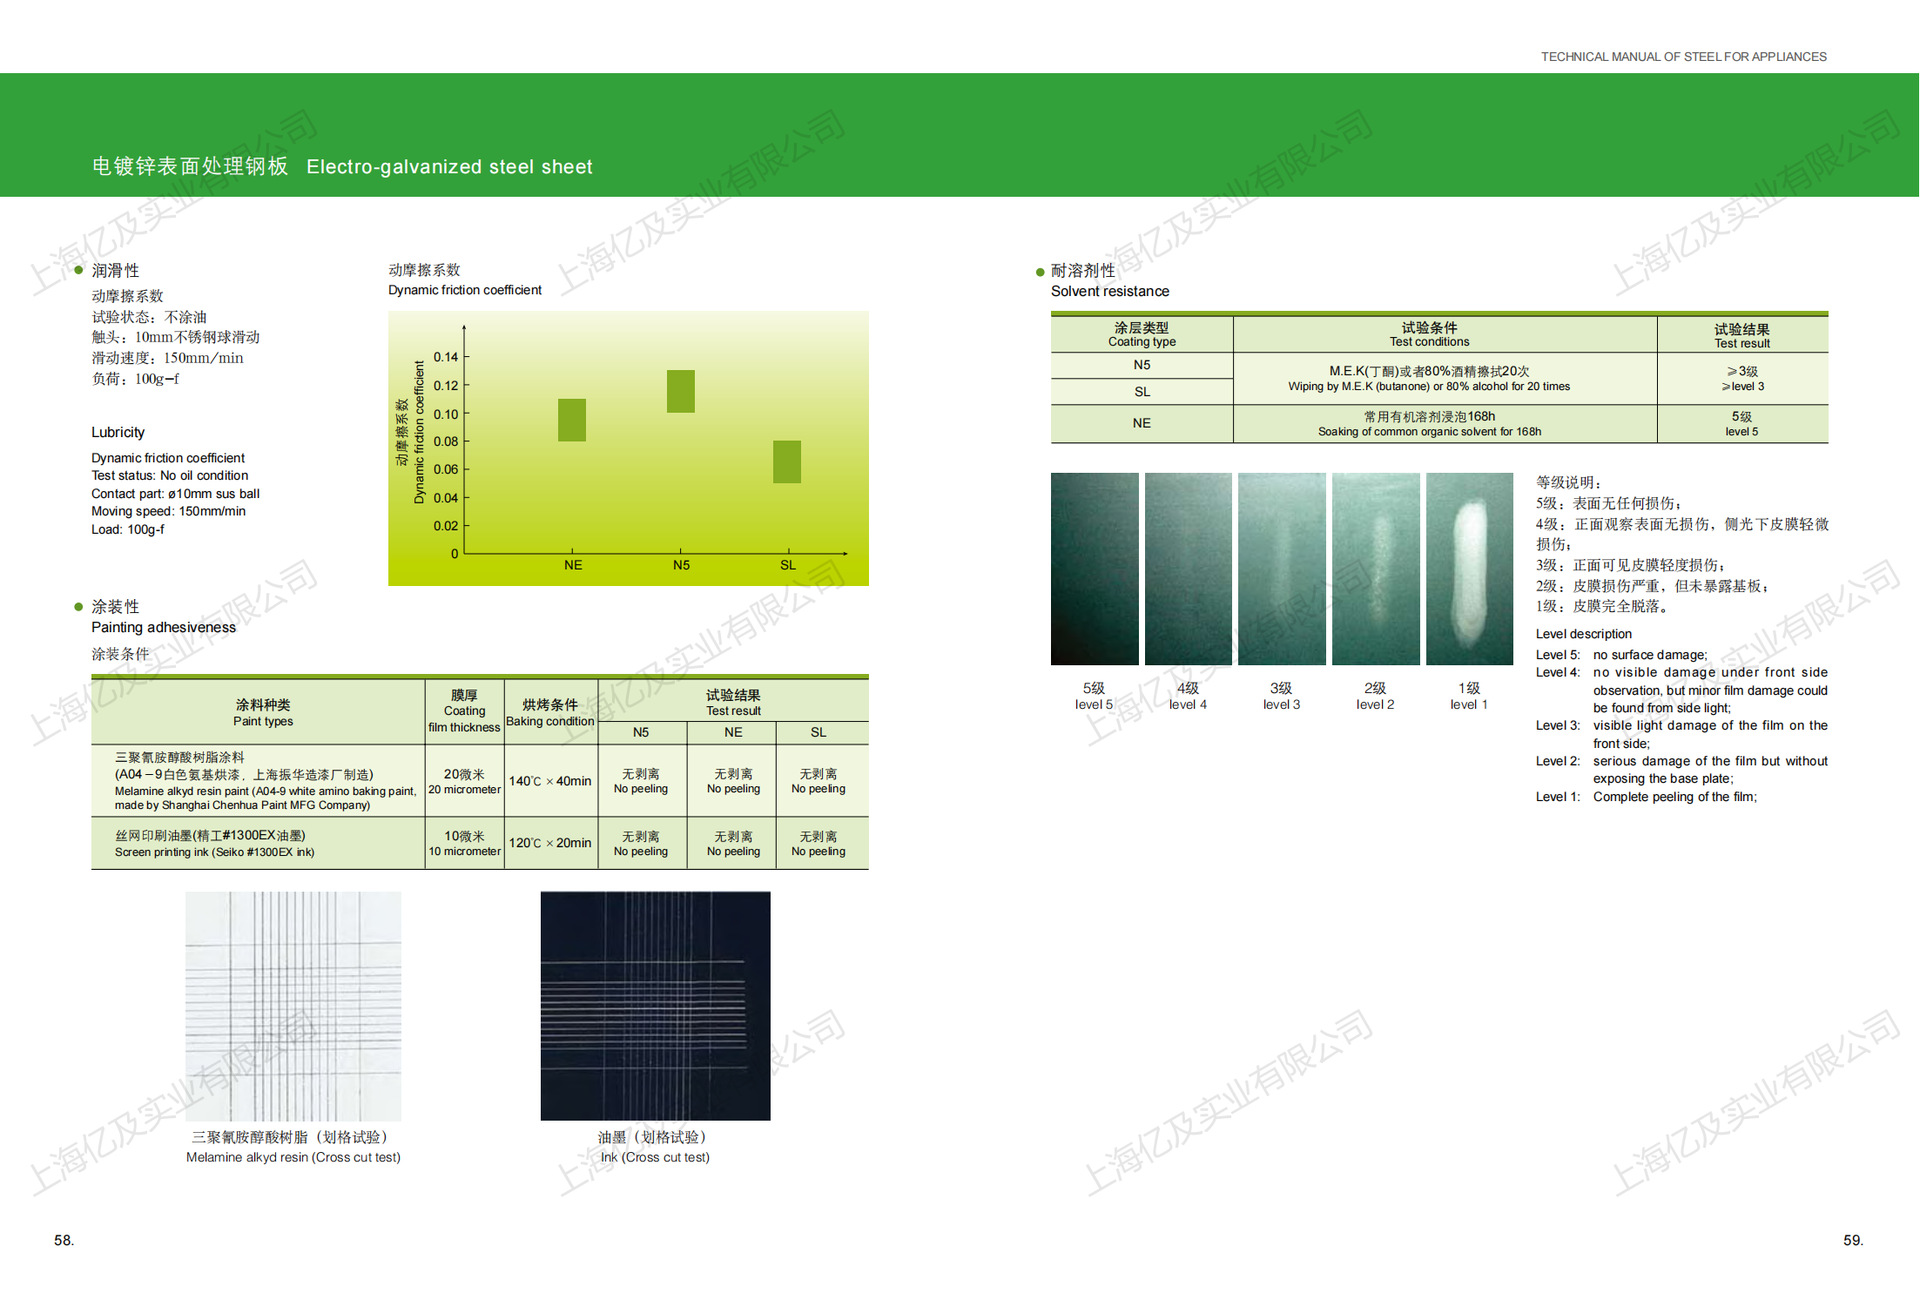Click the level 1 peeled film photo
Screen dimensions: 1920x1302
(1469, 568)
